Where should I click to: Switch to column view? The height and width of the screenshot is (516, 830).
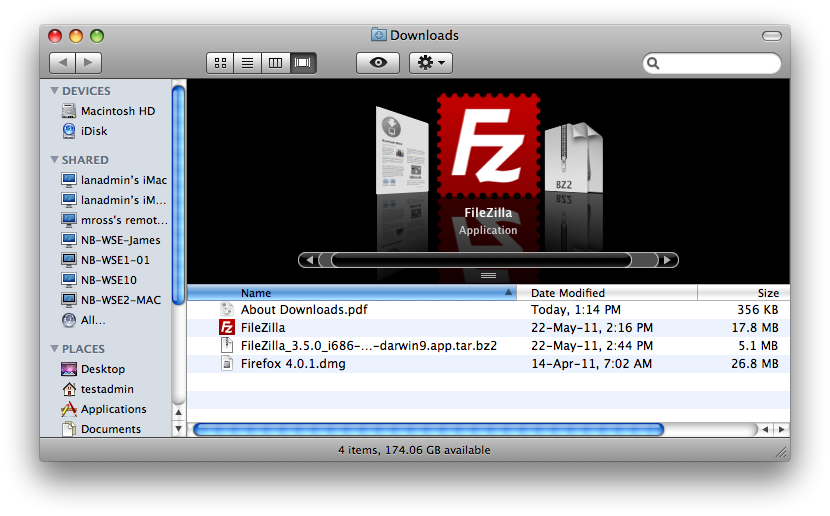click(x=275, y=63)
